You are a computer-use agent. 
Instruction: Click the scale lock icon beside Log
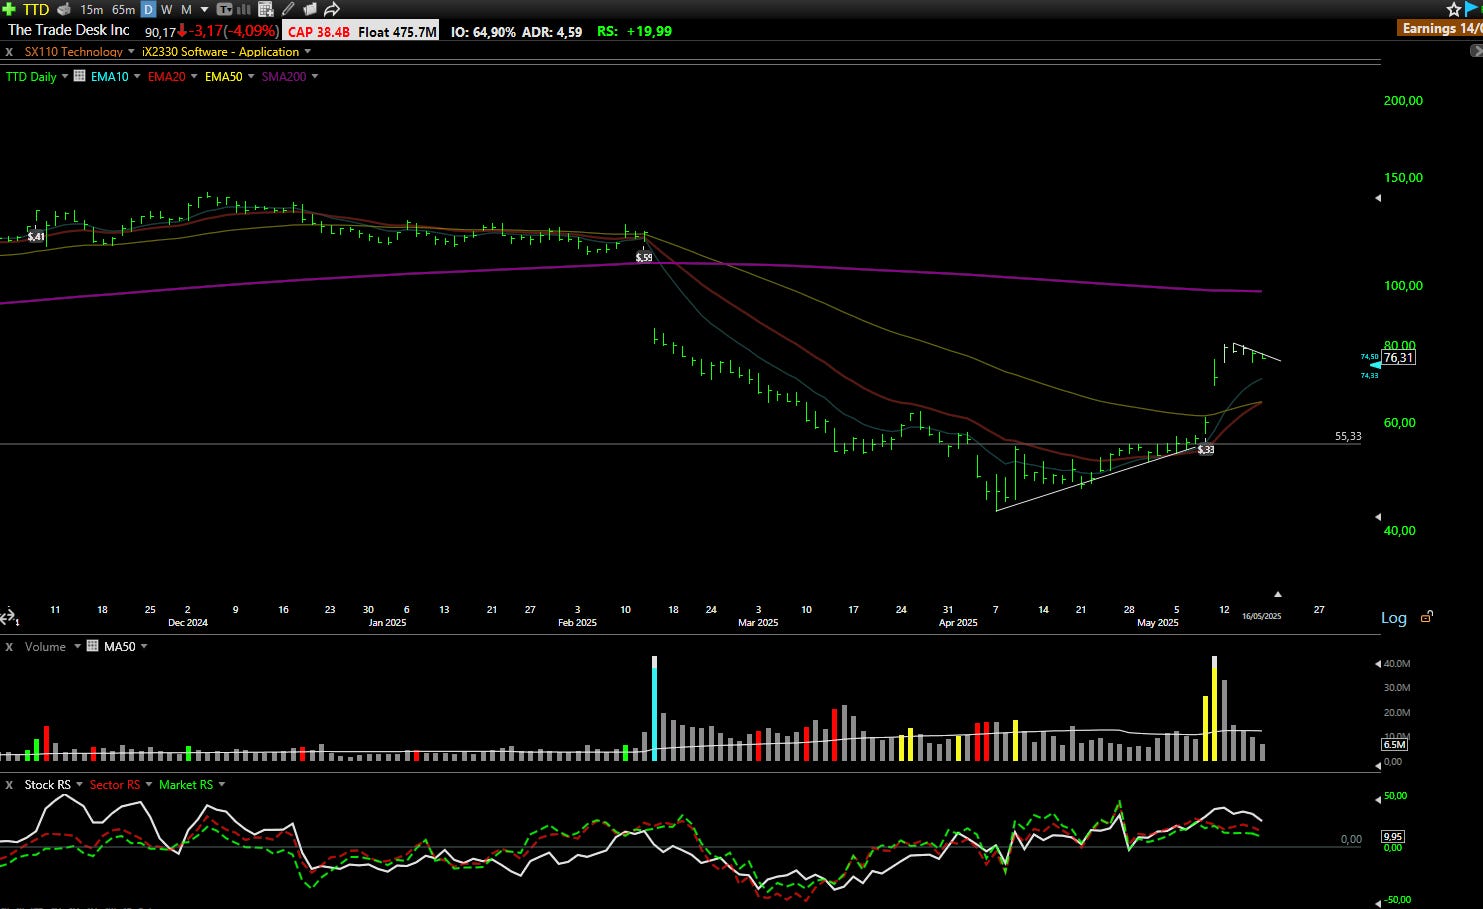click(1427, 617)
